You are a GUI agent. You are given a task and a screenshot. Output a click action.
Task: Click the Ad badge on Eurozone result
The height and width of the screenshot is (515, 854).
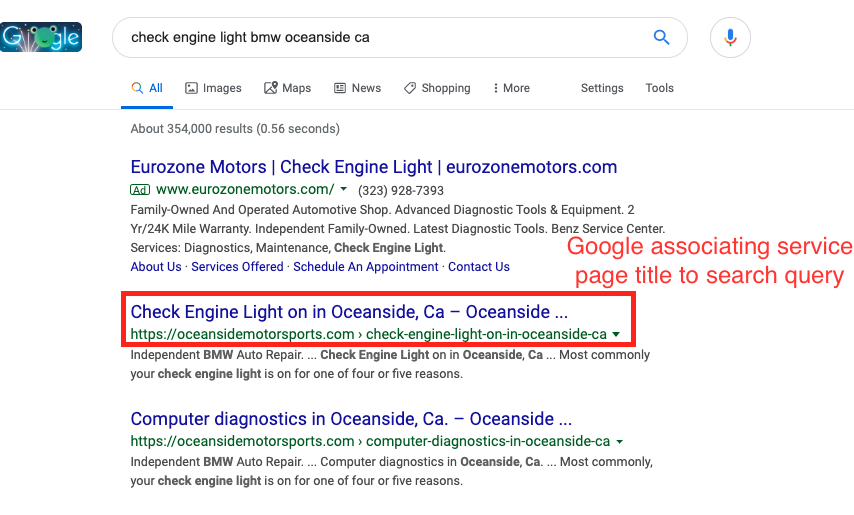tap(140, 190)
